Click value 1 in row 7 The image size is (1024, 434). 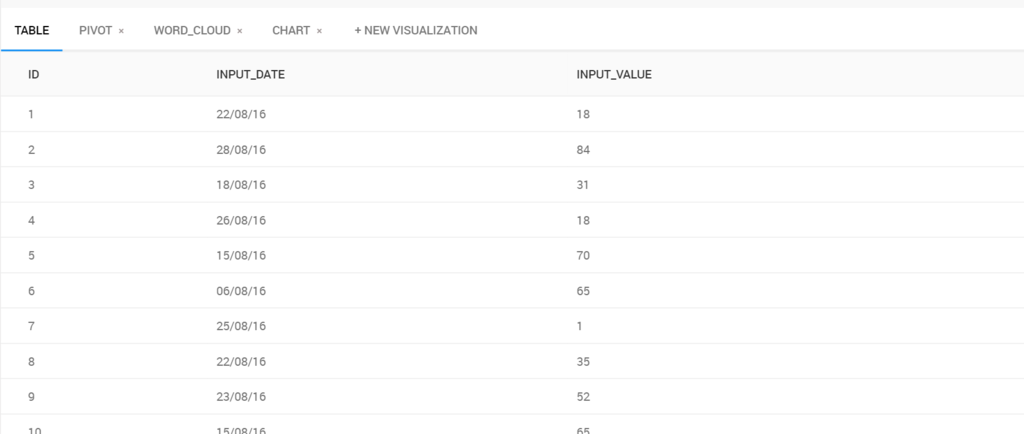coord(579,326)
